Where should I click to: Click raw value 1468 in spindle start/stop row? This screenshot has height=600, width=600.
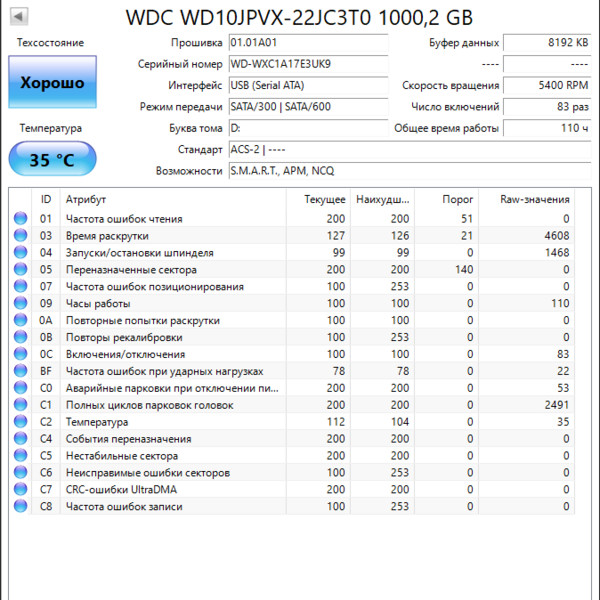click(x=557, y=253)
